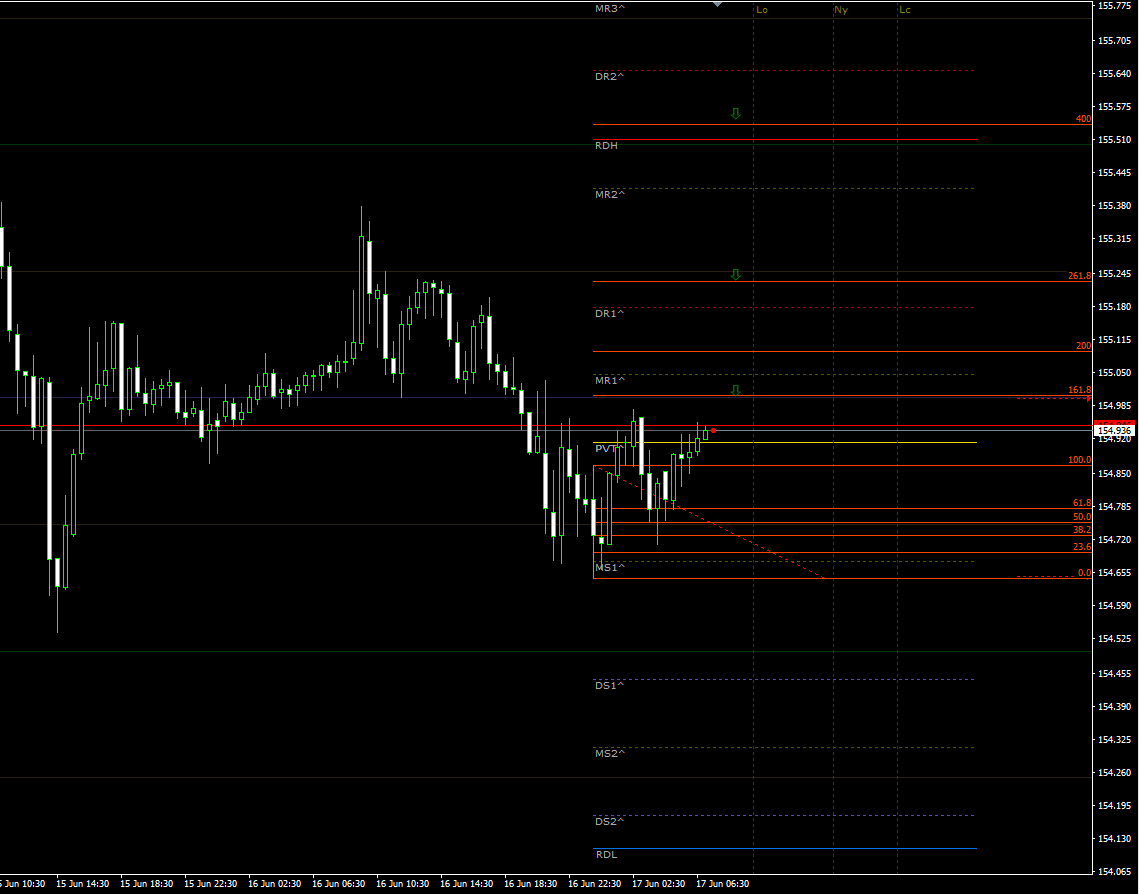Viewport: 1139px width, 894px height.
Task: Click the chart shift triangle marker at top
Action: click(717, 4)
